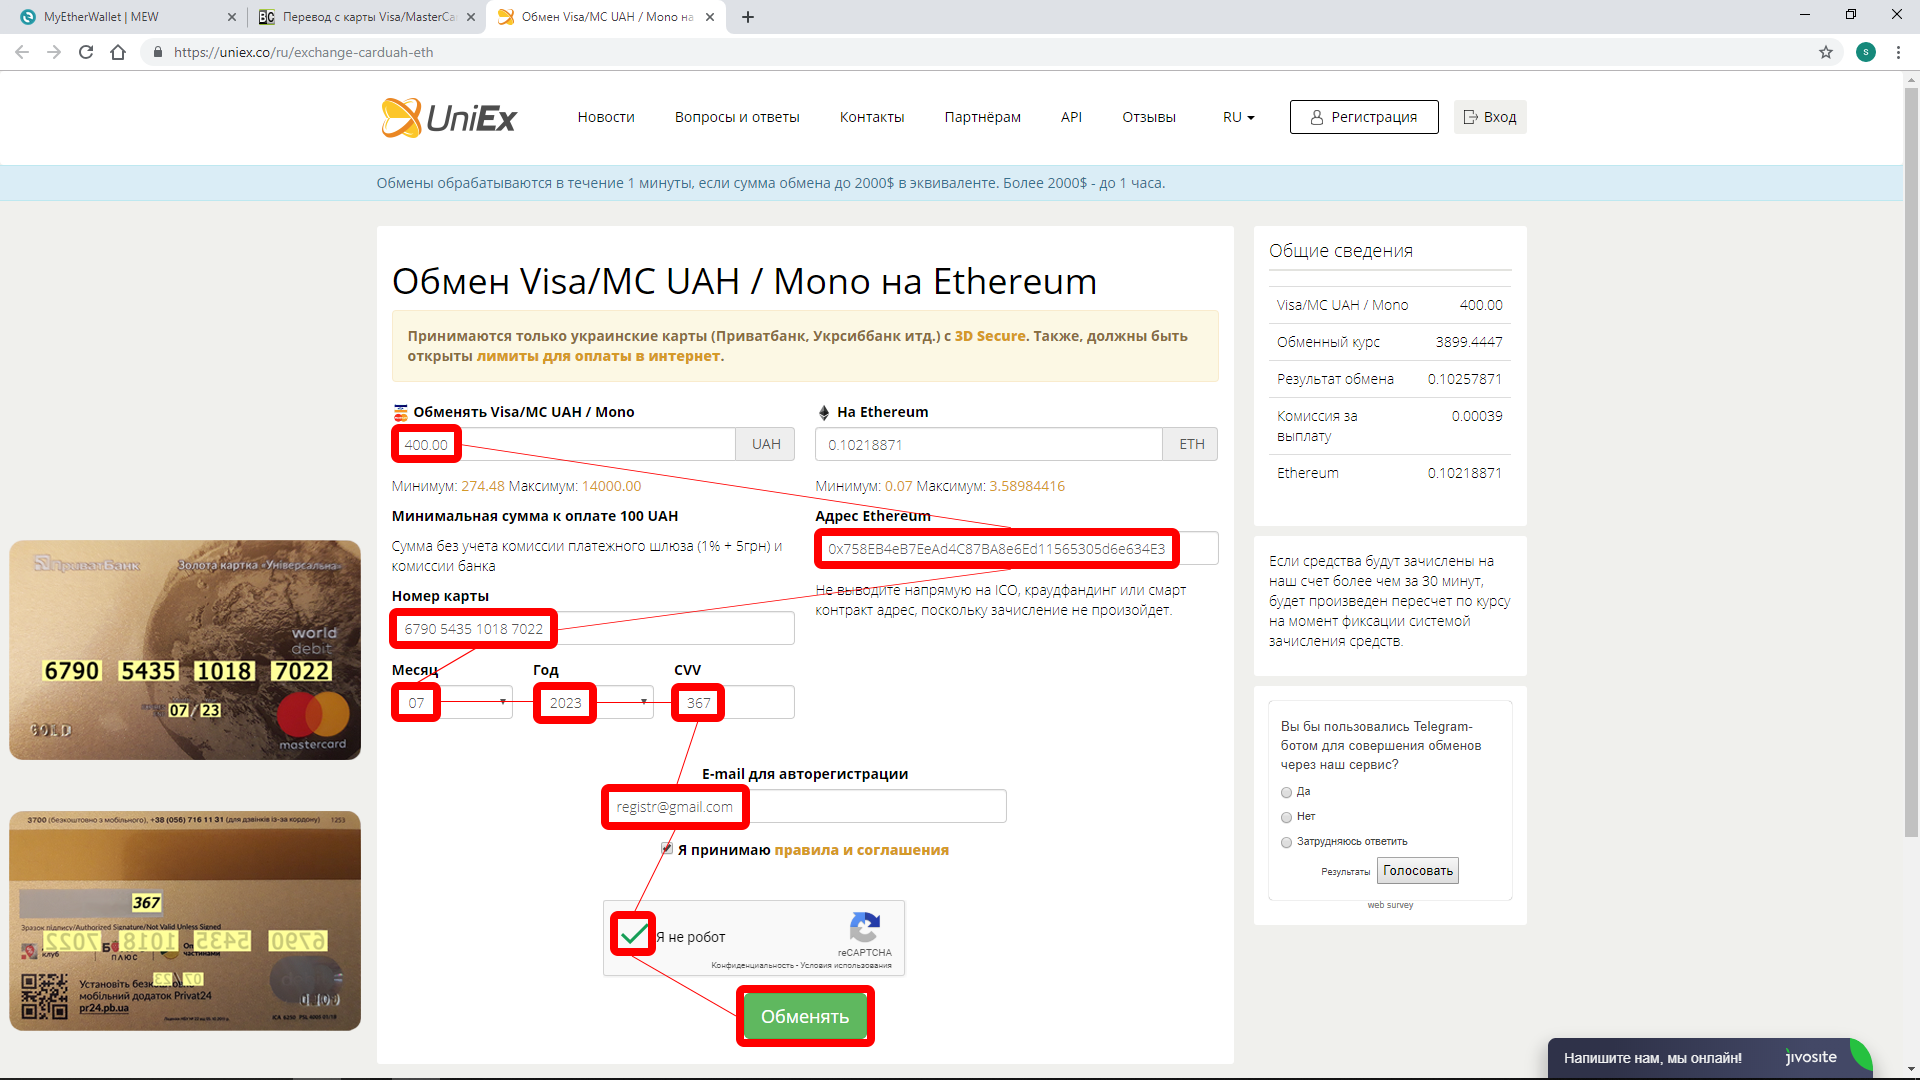Toggle the Я принимаю agreement checkbox
Screen dimensions: 1920x1080
pyautogui.click(x=667, y=849)
